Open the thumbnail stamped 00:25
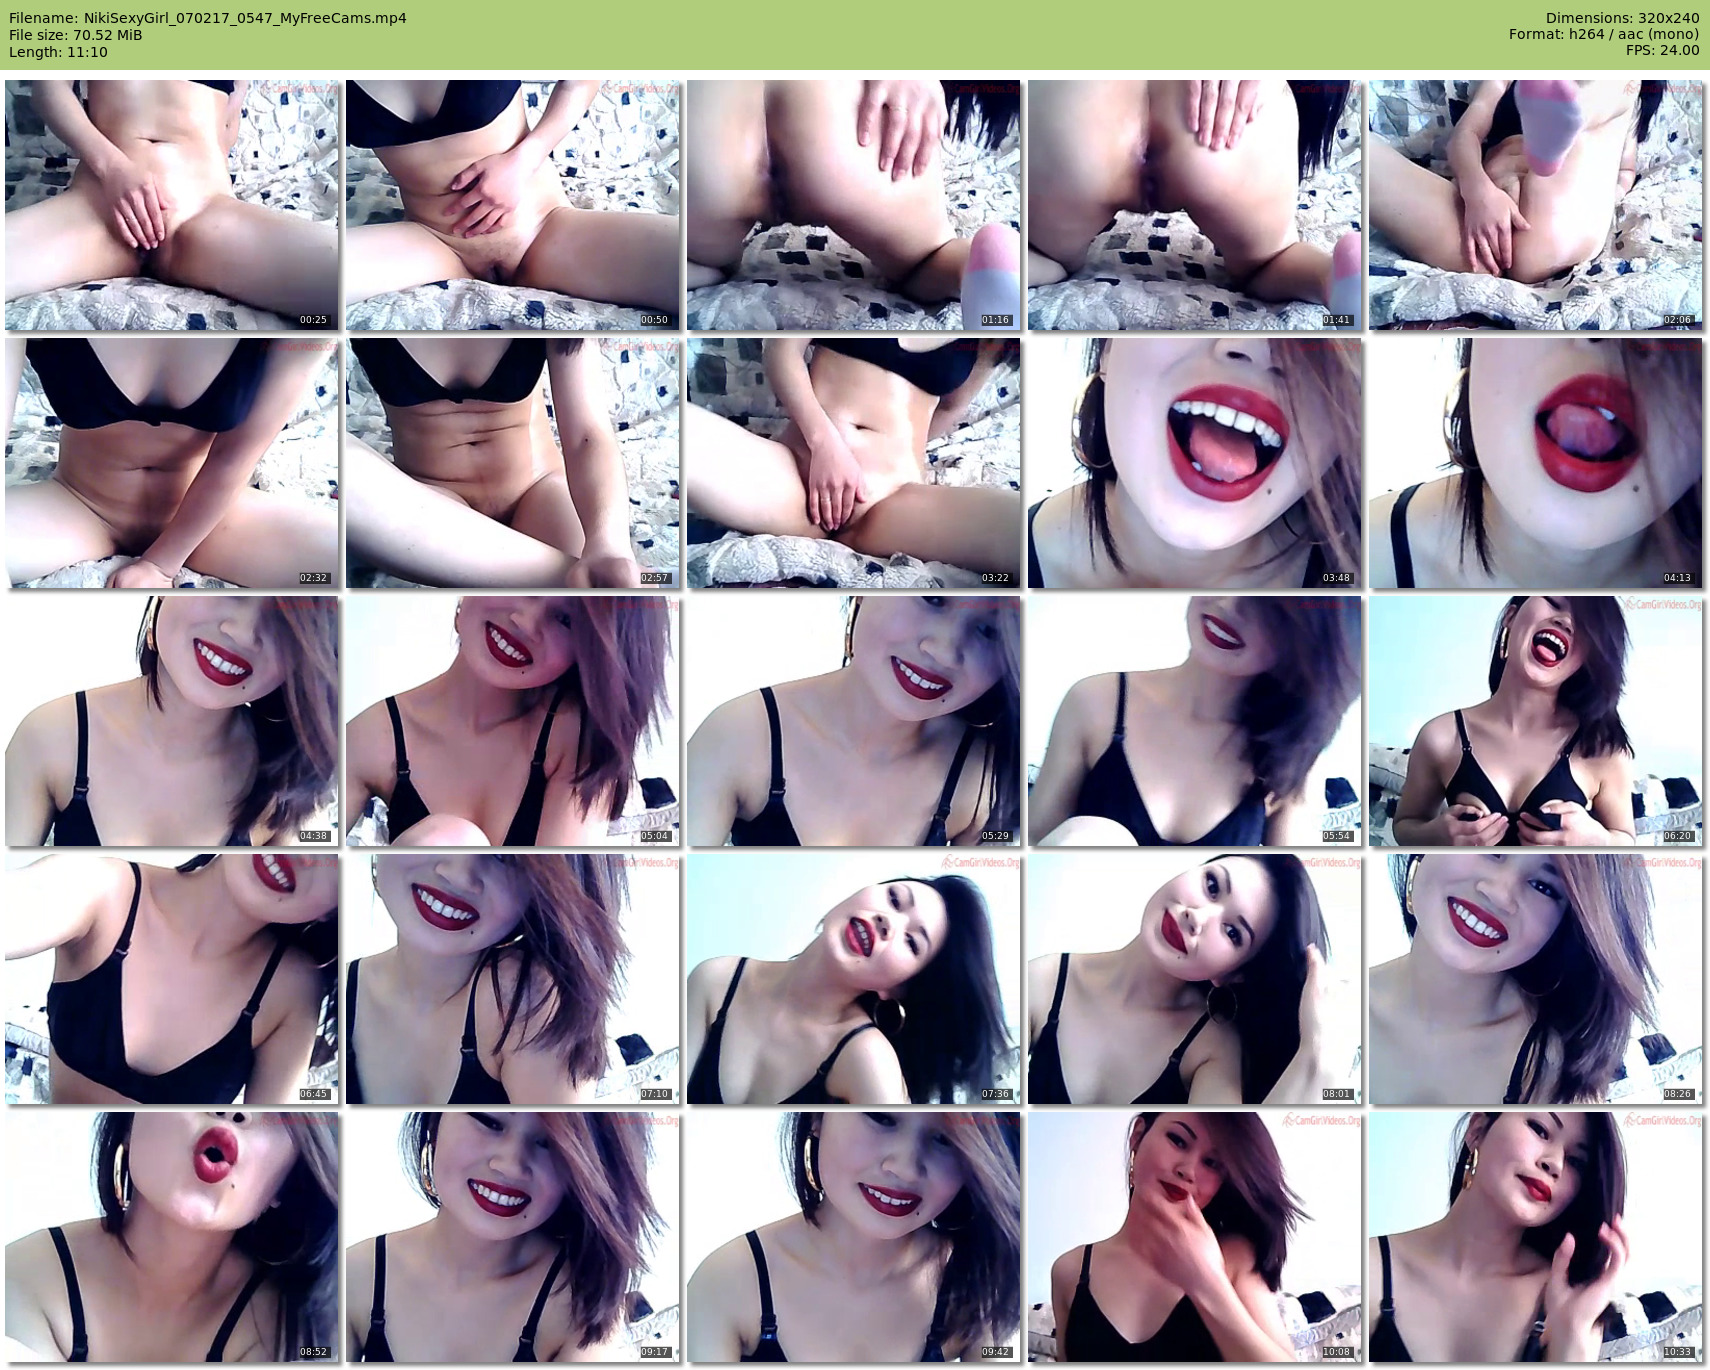 pos(172,205)
